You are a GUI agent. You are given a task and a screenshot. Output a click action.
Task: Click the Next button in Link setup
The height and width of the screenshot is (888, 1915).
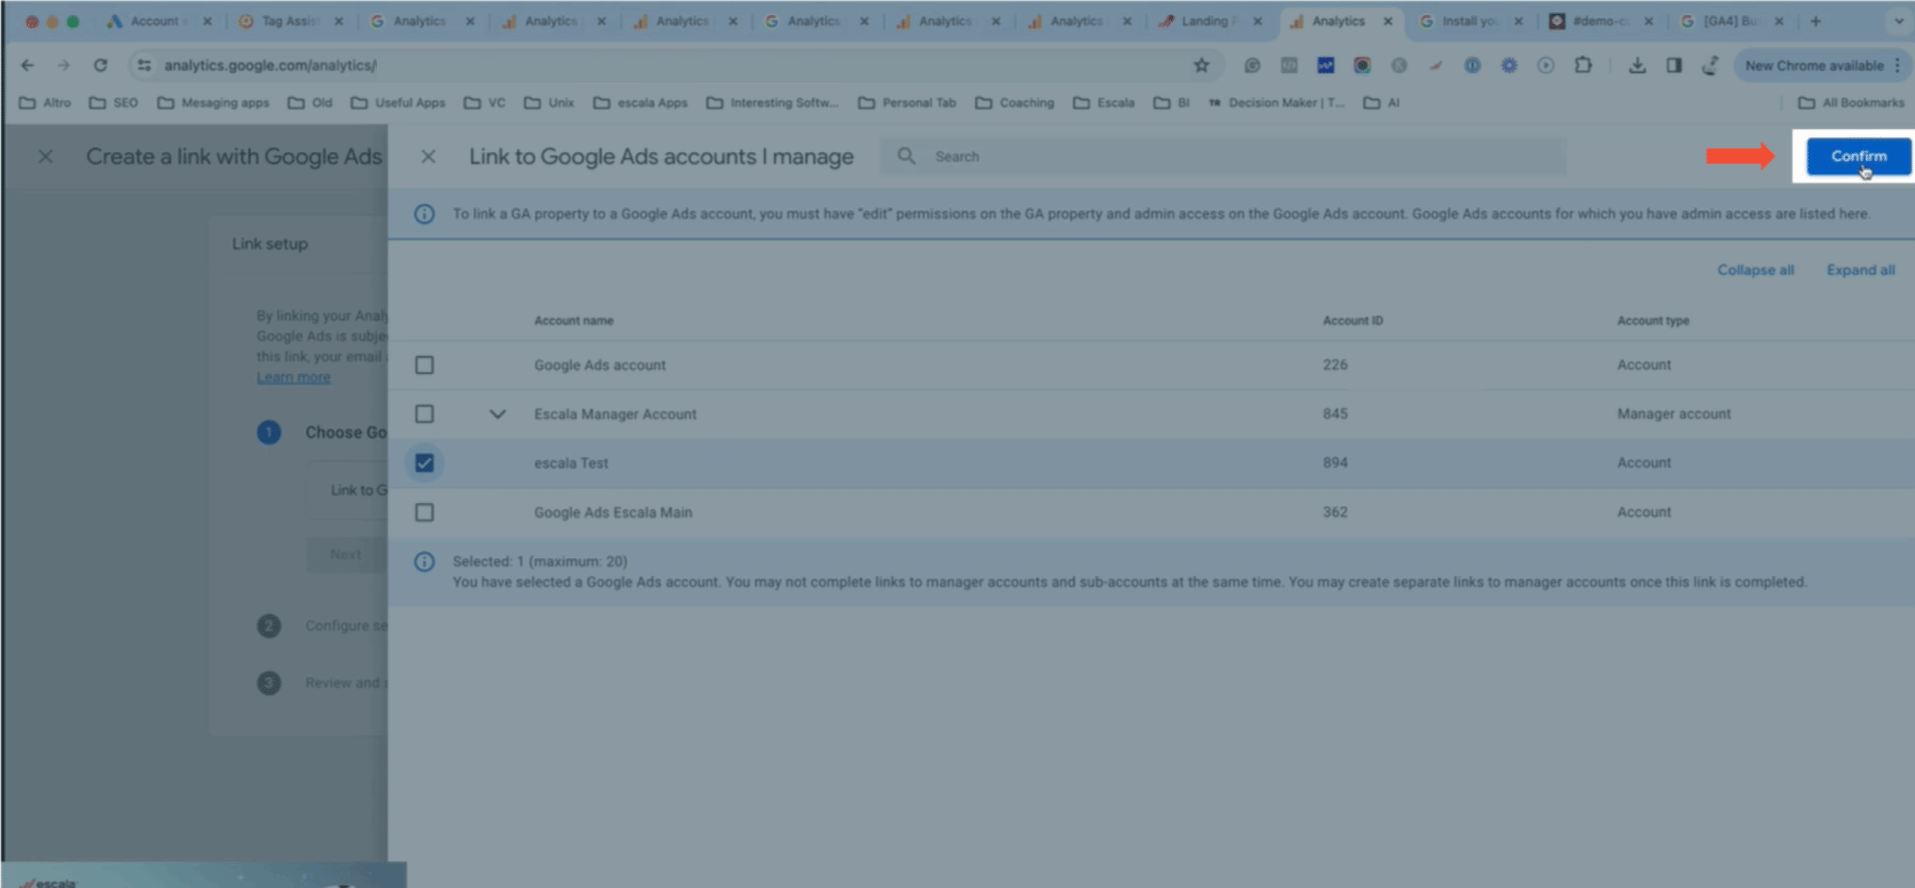click(x=345, y=554)
